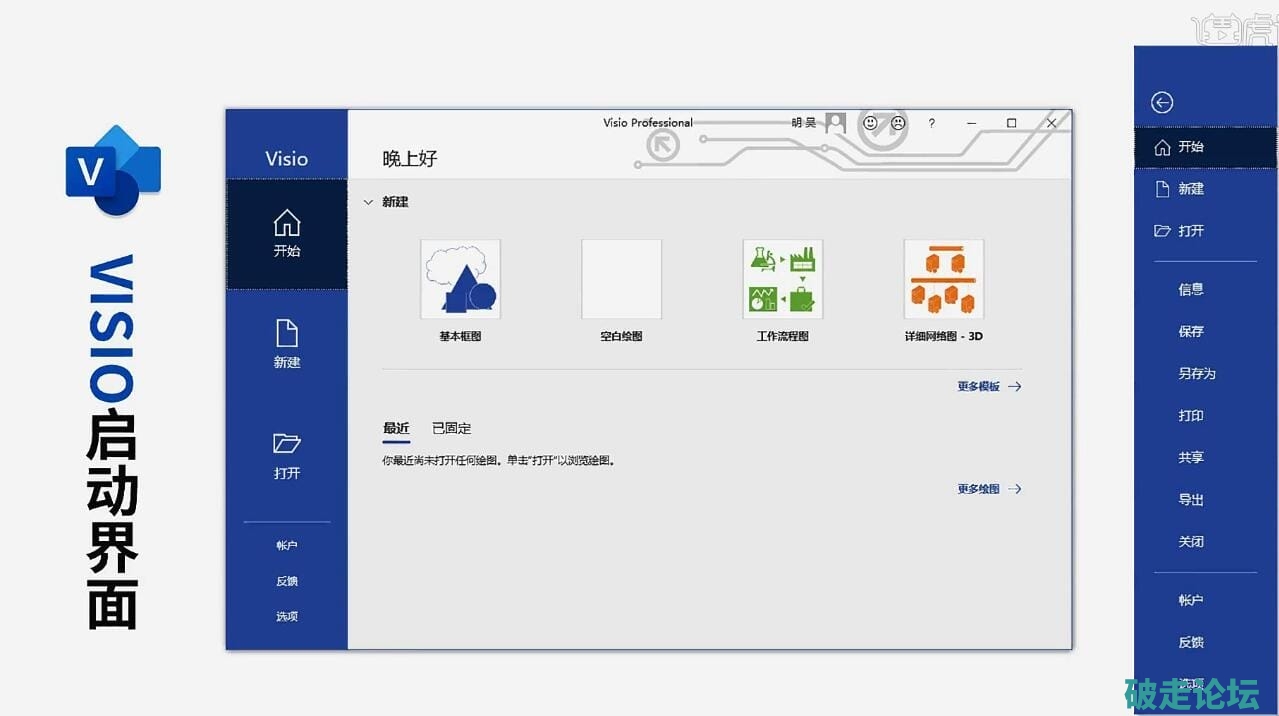Open the 详细网络图 - 3D template
The width and height of the screenshot is (1279, 716).
943,279
